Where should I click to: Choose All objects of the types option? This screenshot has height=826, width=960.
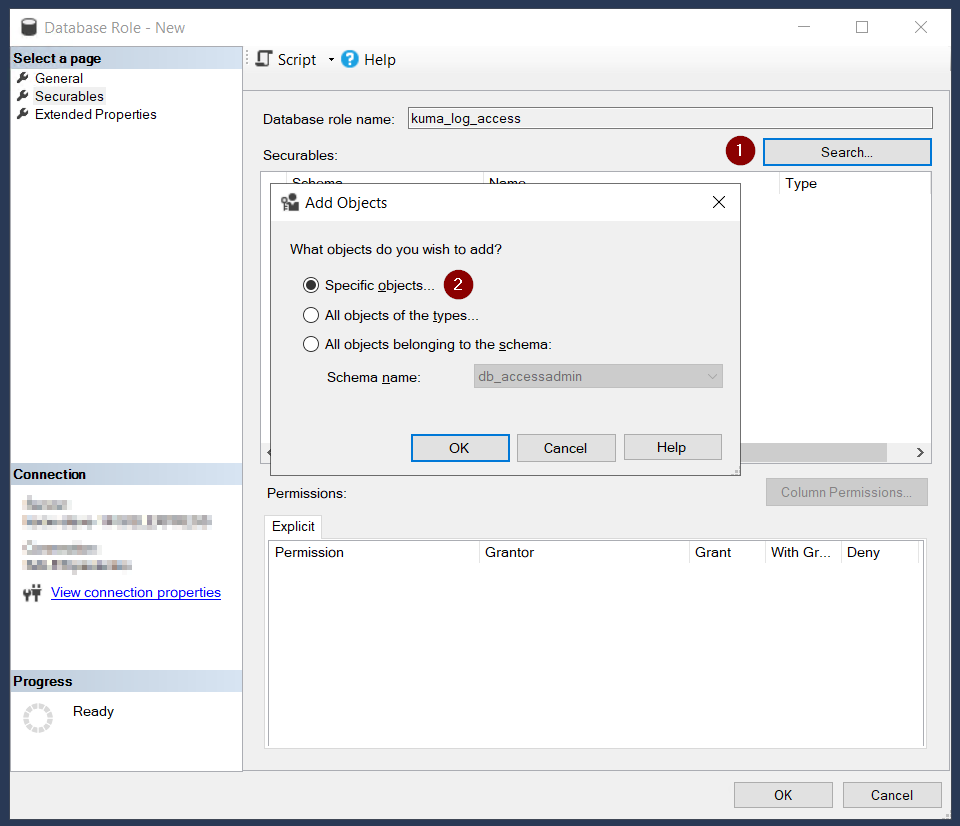click(311, 315)
